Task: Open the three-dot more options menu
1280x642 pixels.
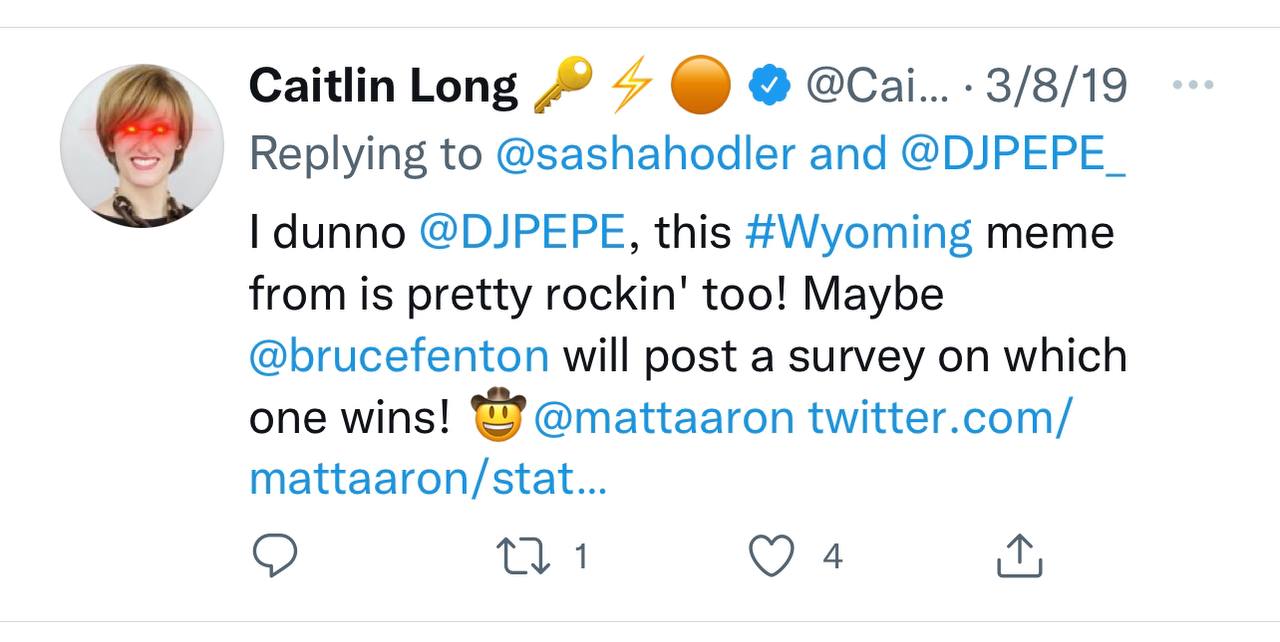Action: (x=1191, y=86)
